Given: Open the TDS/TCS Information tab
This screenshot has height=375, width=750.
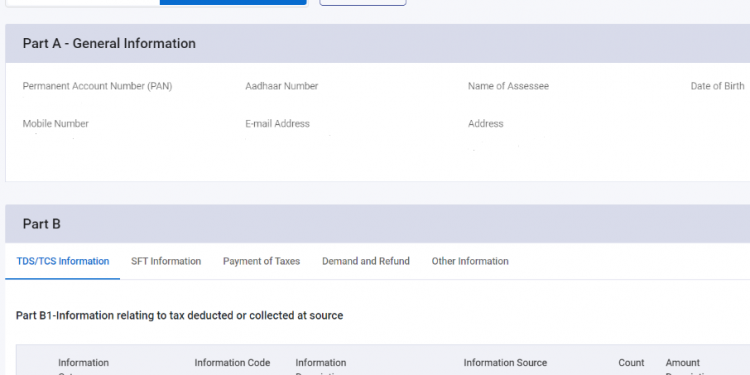Looking at the screenshot, I should 63,261.
